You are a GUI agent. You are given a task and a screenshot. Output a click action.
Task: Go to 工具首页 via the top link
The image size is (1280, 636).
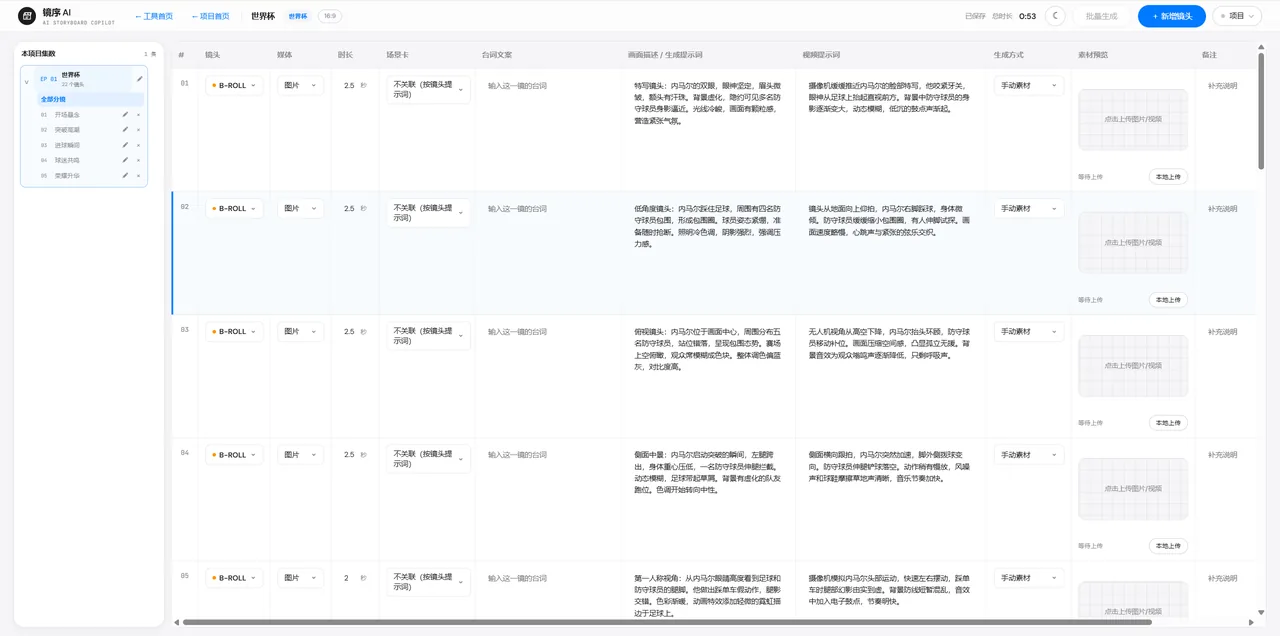pos(153,16)
